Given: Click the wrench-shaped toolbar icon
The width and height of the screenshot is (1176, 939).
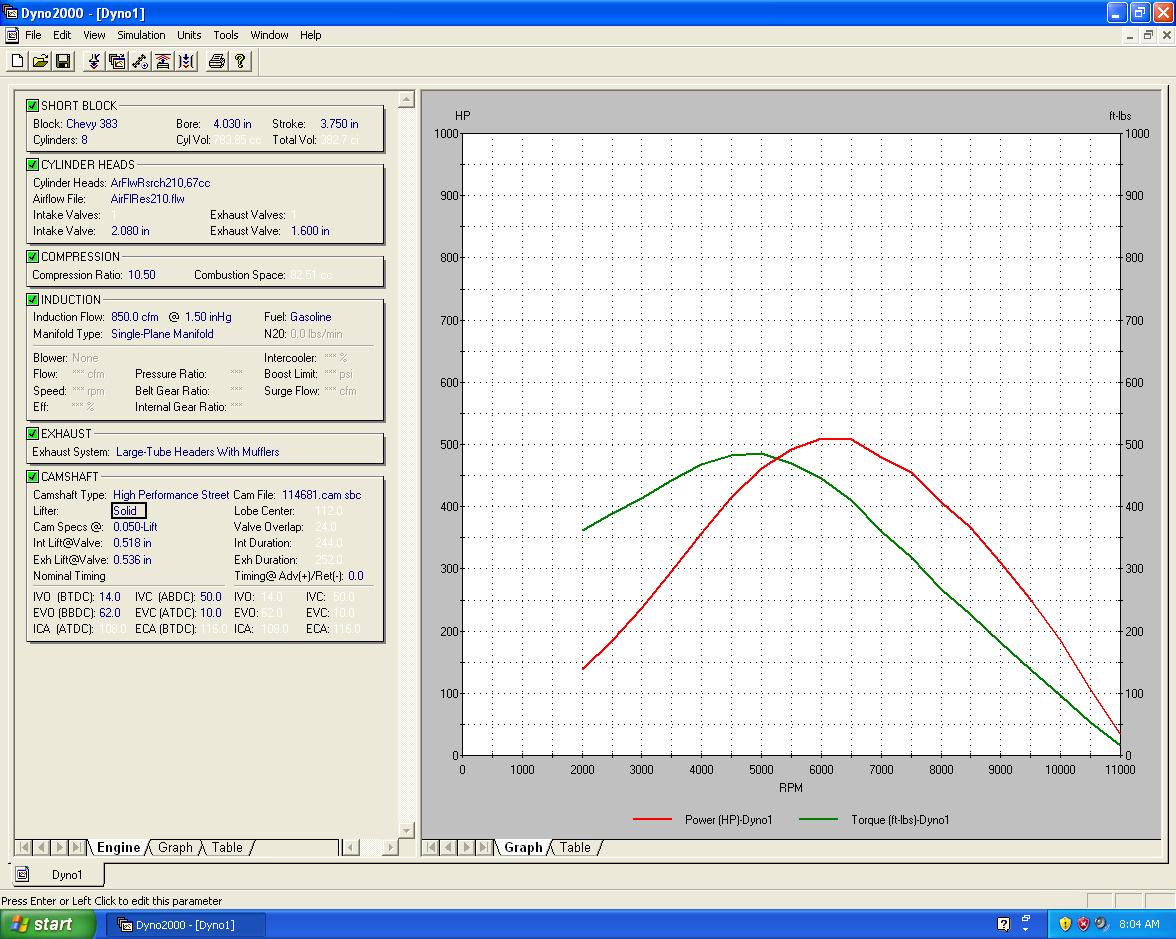Looking at the screenshot, I should (140, 62).
